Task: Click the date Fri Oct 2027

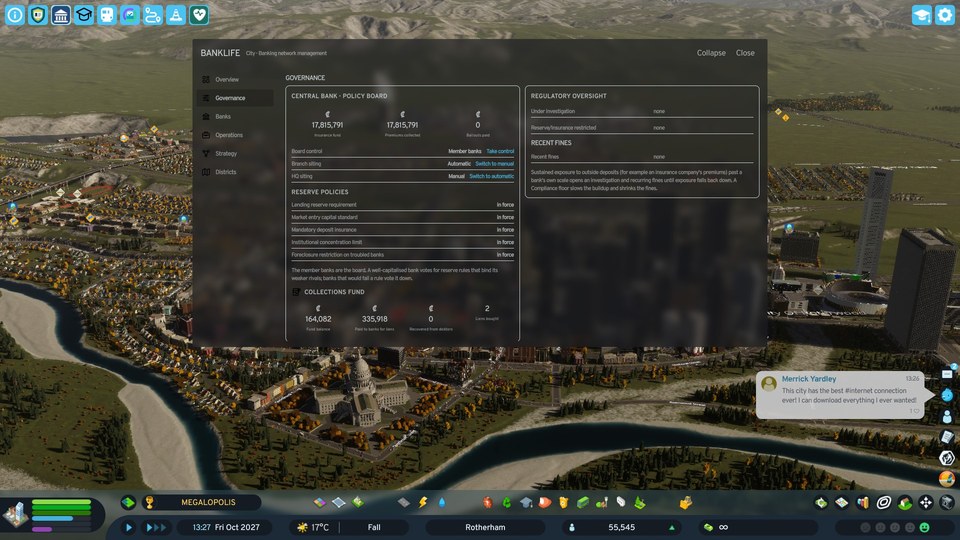Action: (x=238, y=527)
